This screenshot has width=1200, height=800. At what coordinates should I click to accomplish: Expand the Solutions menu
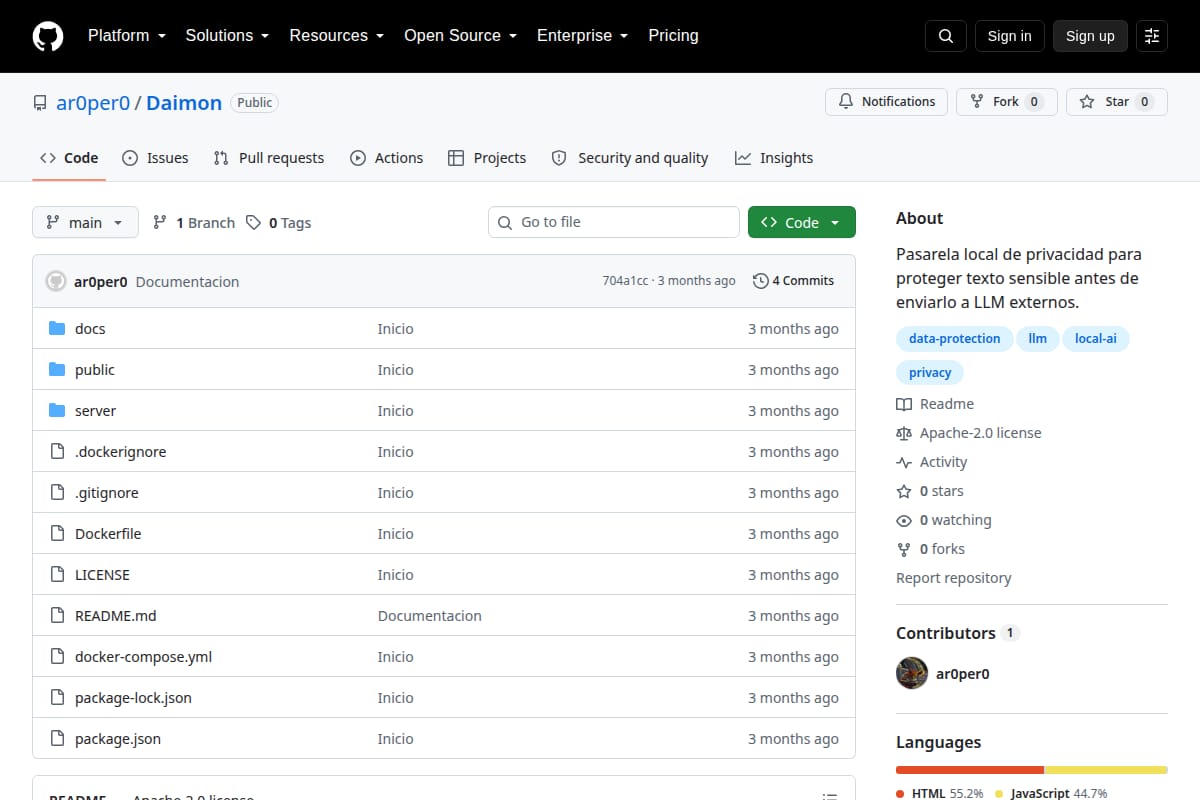[227, 35]
